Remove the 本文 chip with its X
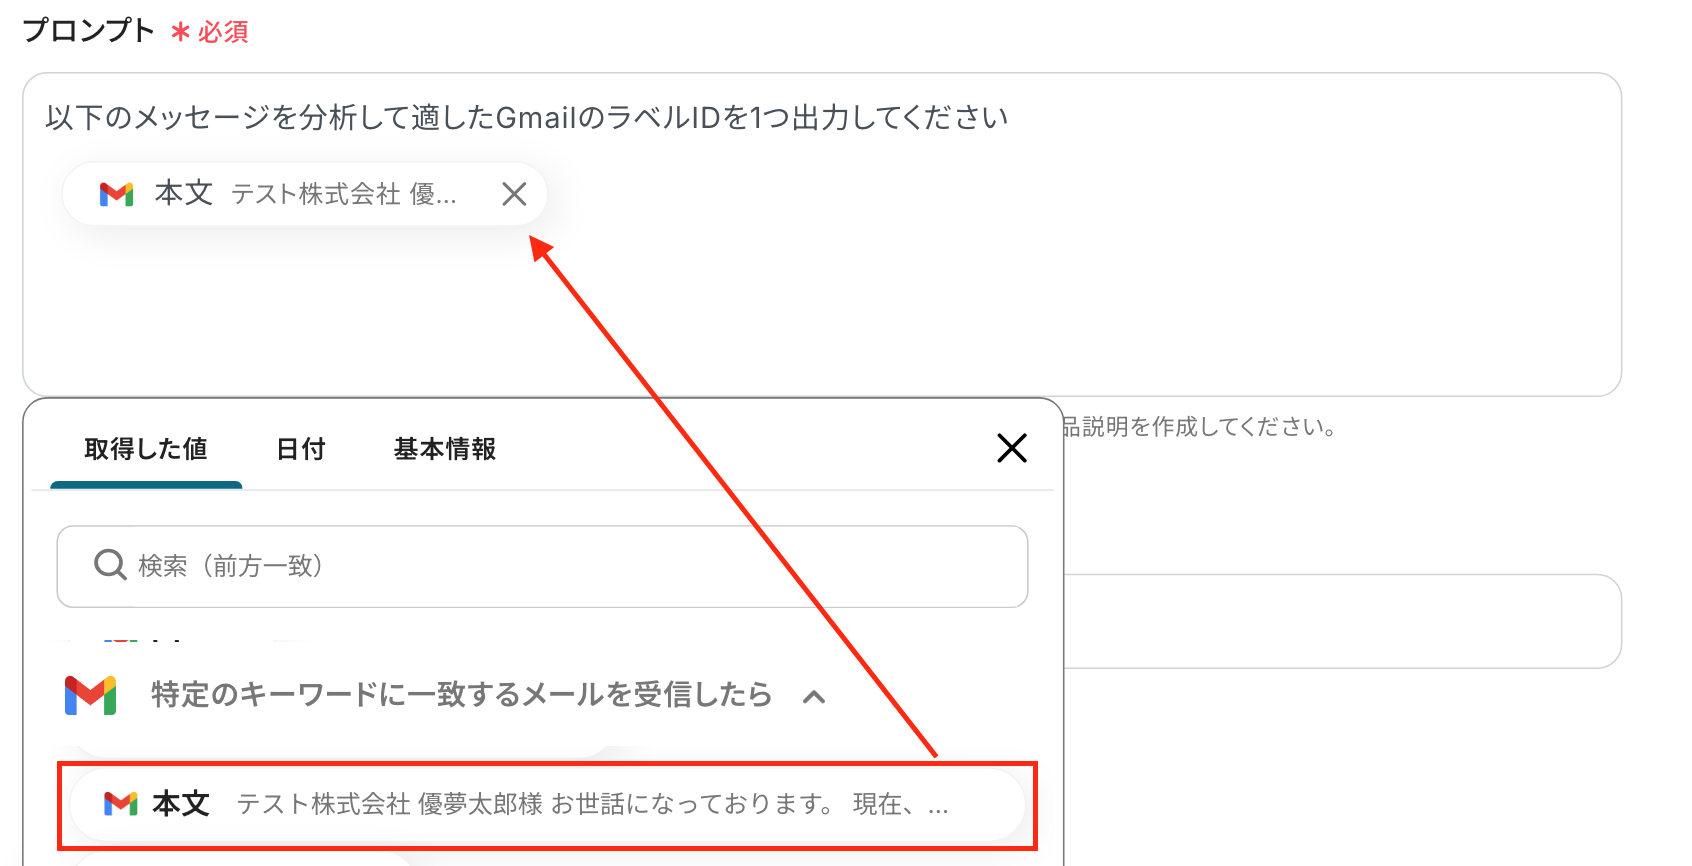Image resolution: width=1692 pixels, height=866 pixels. click(514, 194)
